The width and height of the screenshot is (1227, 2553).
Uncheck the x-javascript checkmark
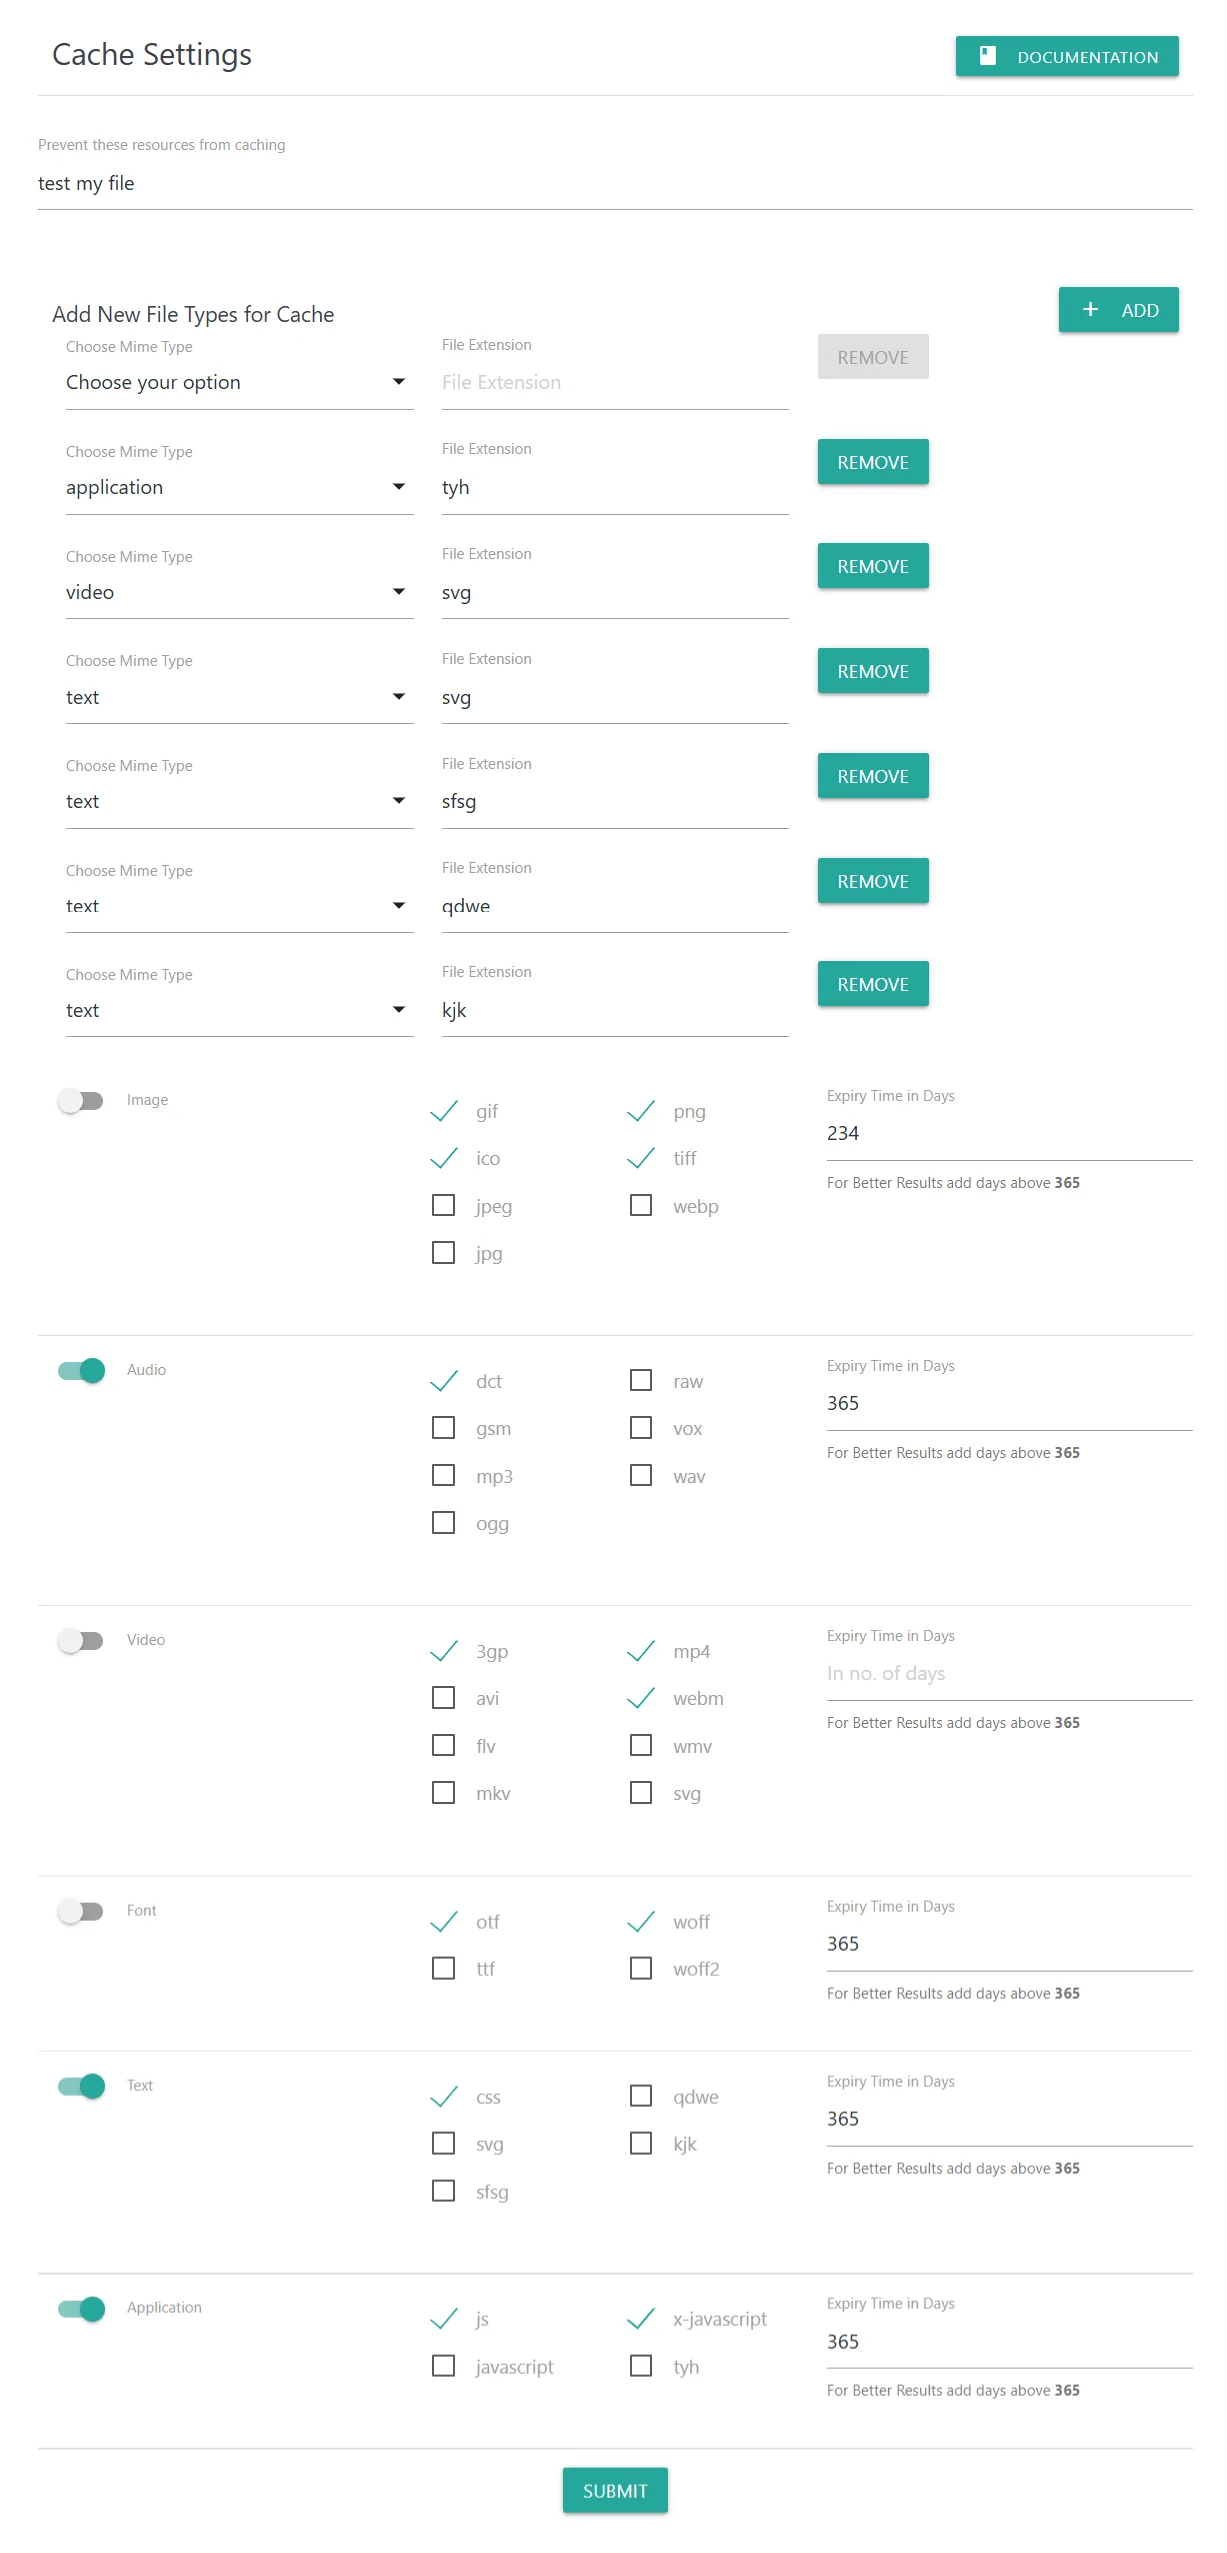coord(641,2318)
